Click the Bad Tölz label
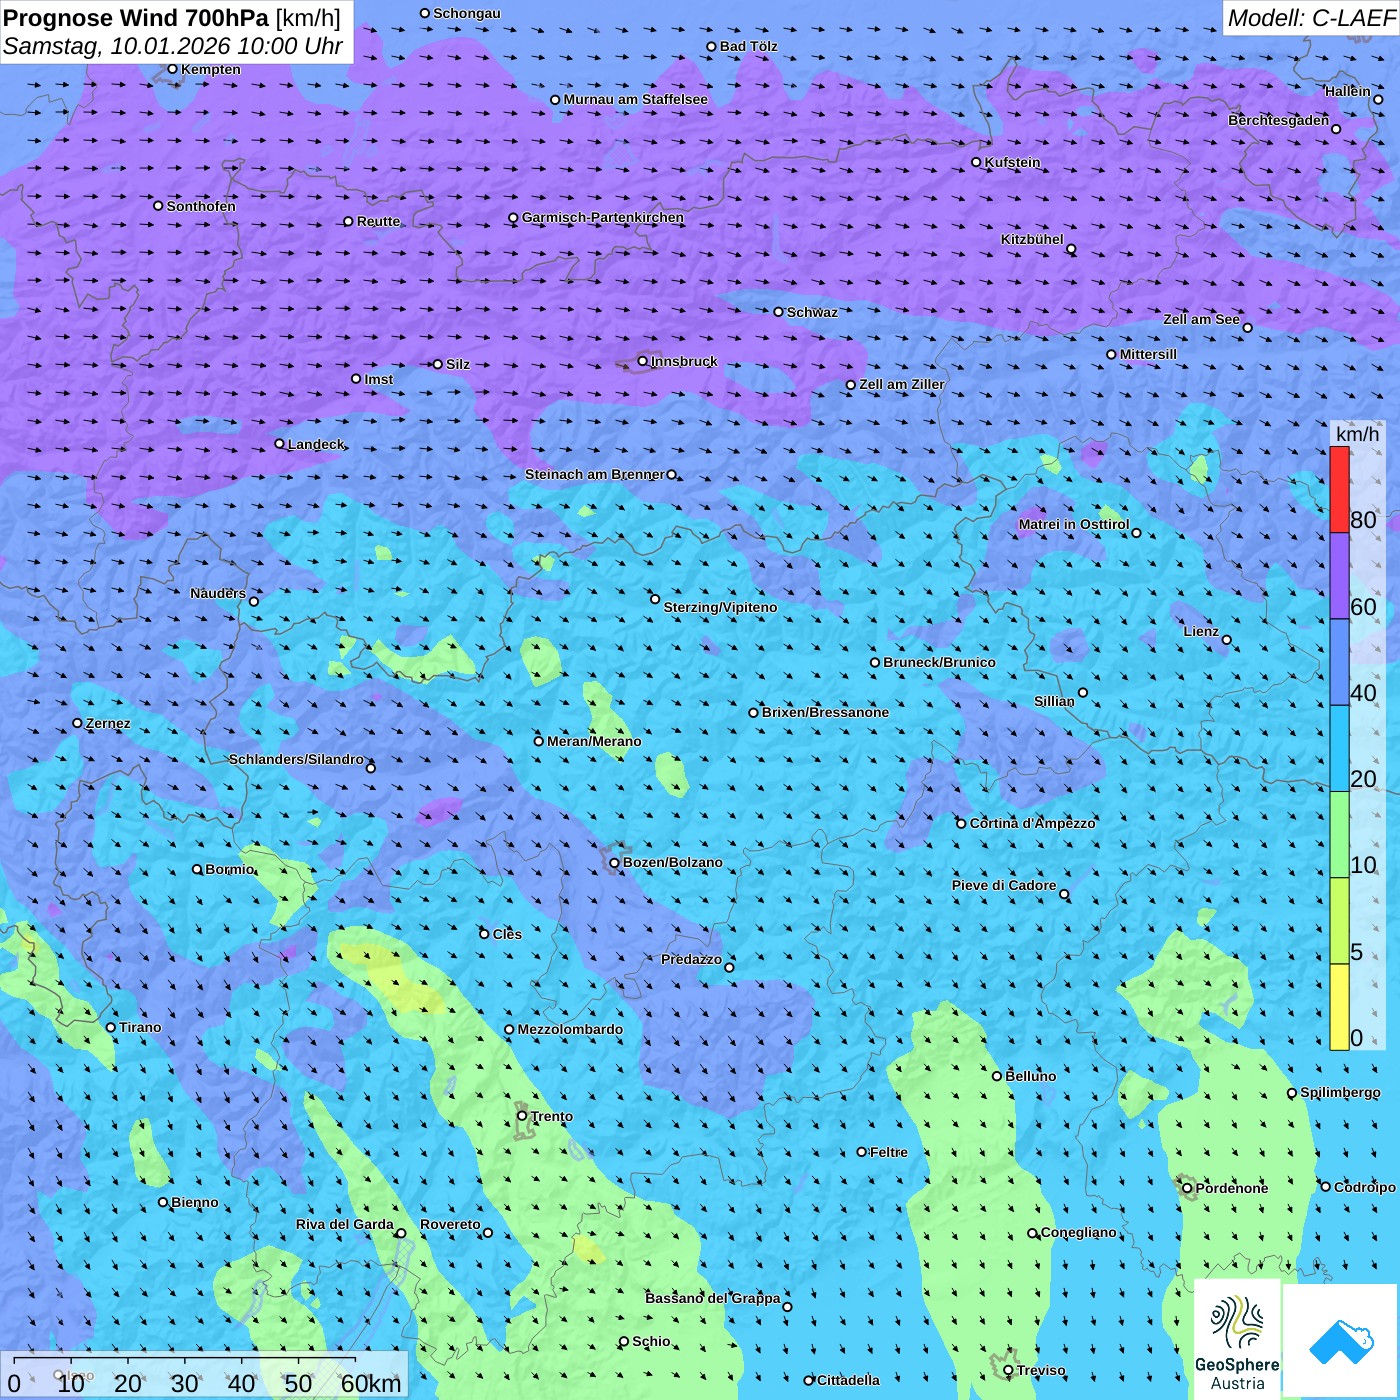 [x=748, y=46]
